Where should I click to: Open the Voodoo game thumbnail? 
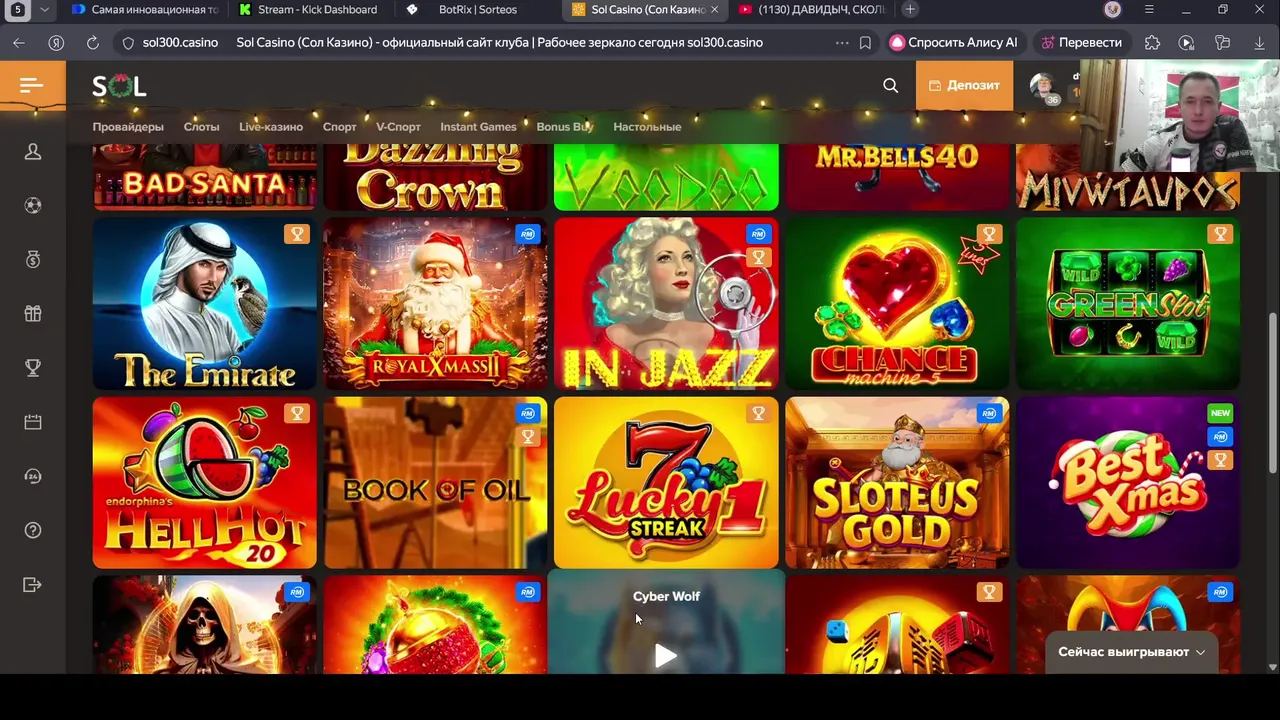tap(666, 177)
